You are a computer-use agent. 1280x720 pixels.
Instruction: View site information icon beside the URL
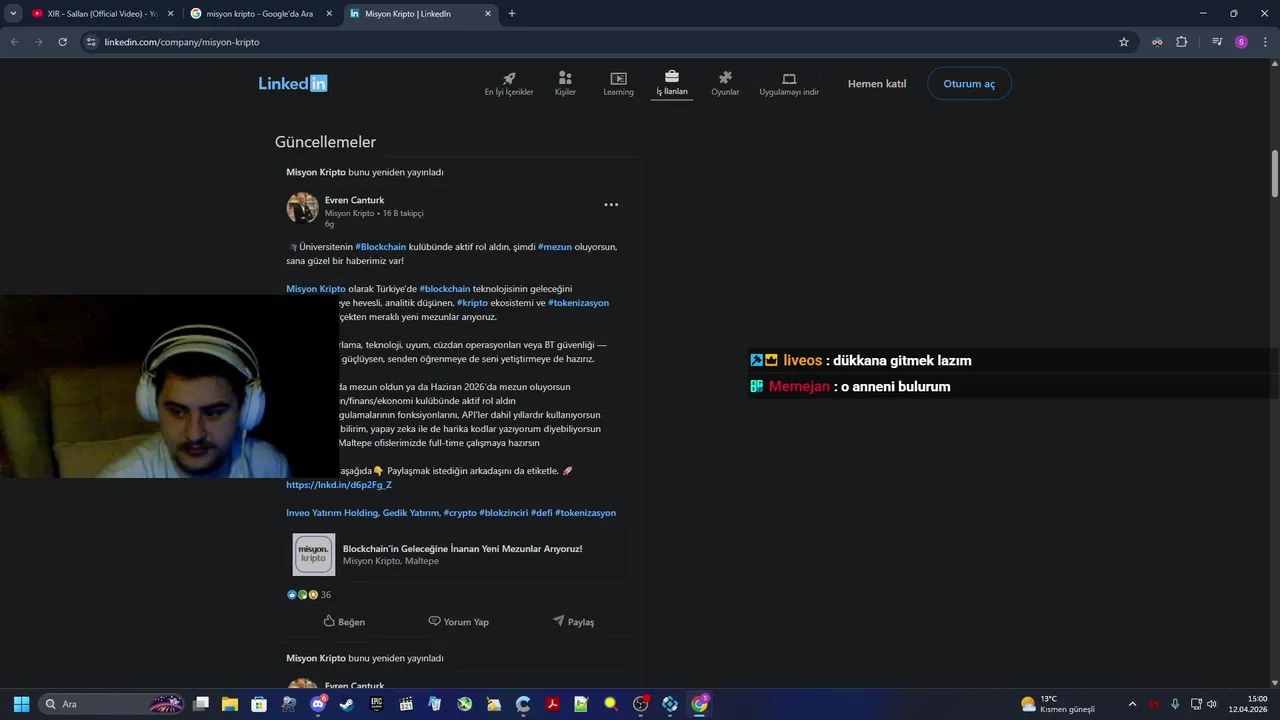(91, 42)
